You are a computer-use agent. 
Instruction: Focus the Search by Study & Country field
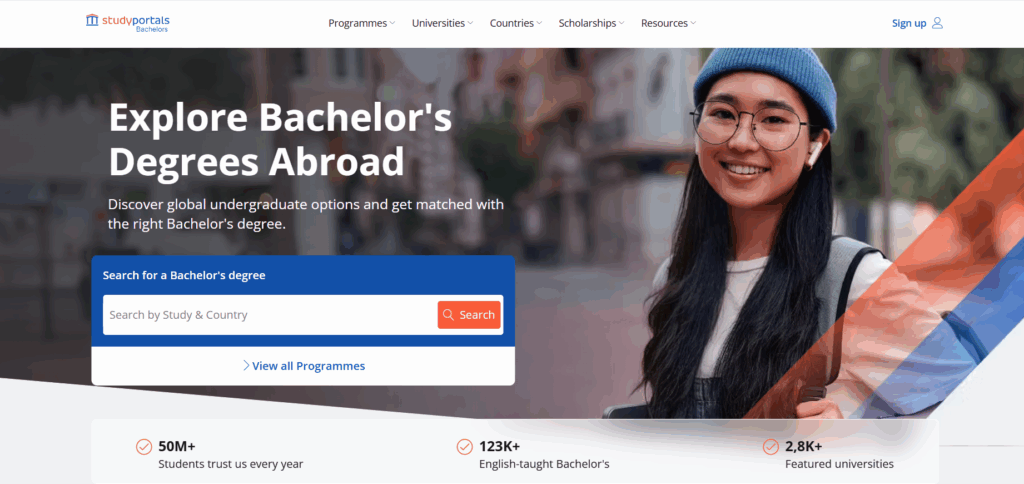click(270, 315)
